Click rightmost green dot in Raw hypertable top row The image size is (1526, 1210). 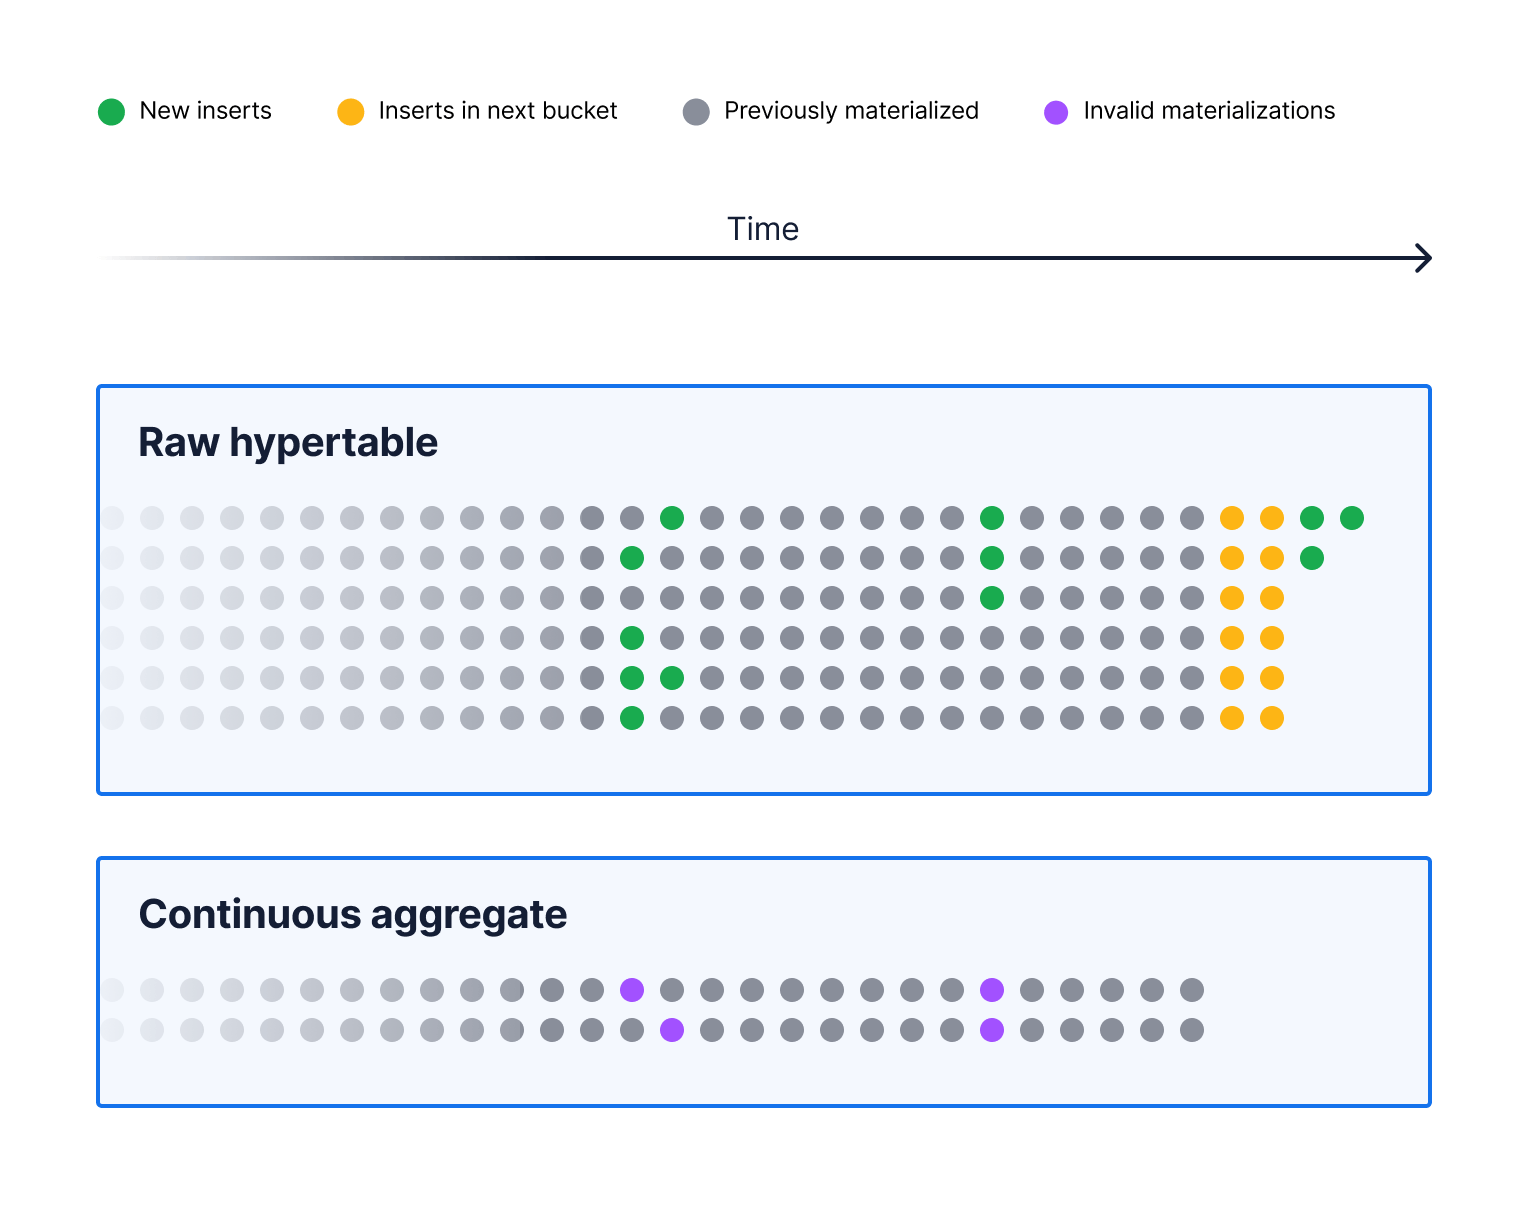[1352, 518]
